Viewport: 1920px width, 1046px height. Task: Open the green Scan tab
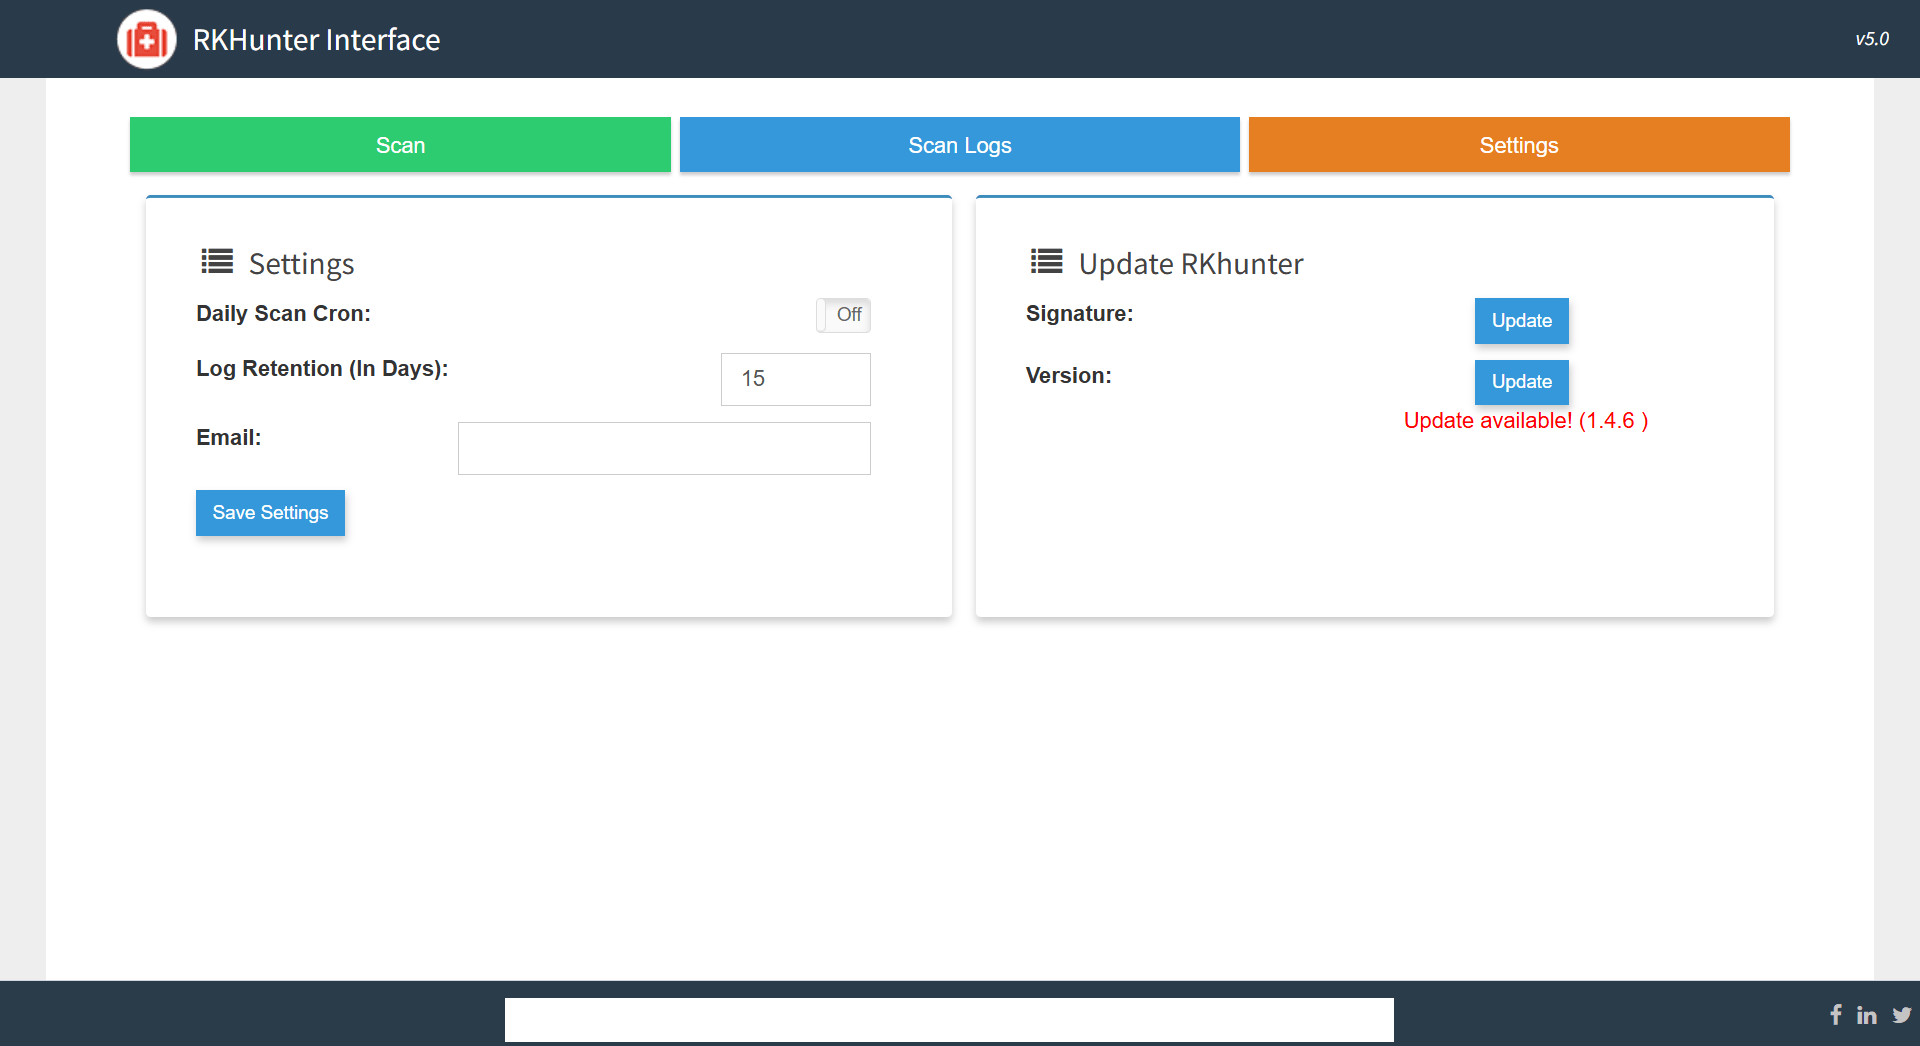(400, 145)
